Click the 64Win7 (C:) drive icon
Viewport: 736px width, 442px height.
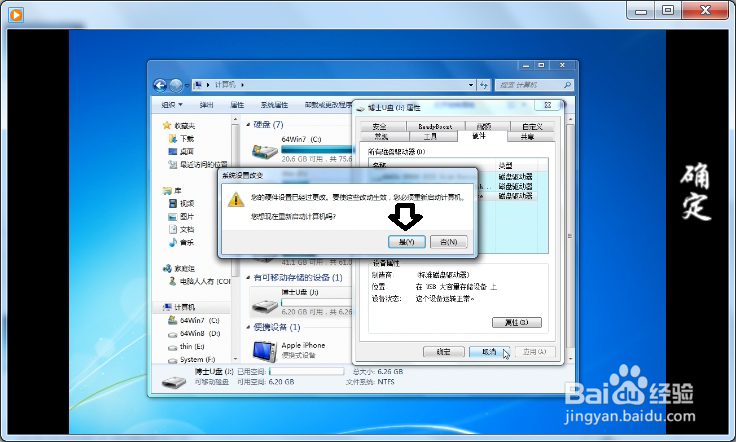tap(265, 151)
